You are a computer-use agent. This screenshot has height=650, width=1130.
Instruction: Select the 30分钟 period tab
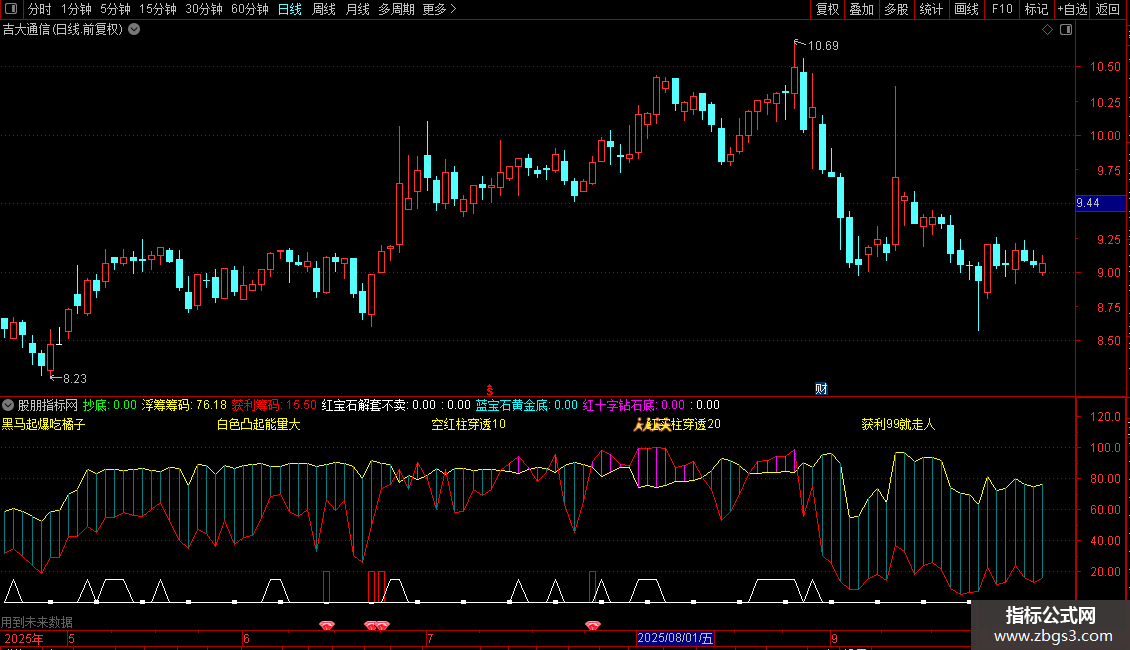coord(204,9)
